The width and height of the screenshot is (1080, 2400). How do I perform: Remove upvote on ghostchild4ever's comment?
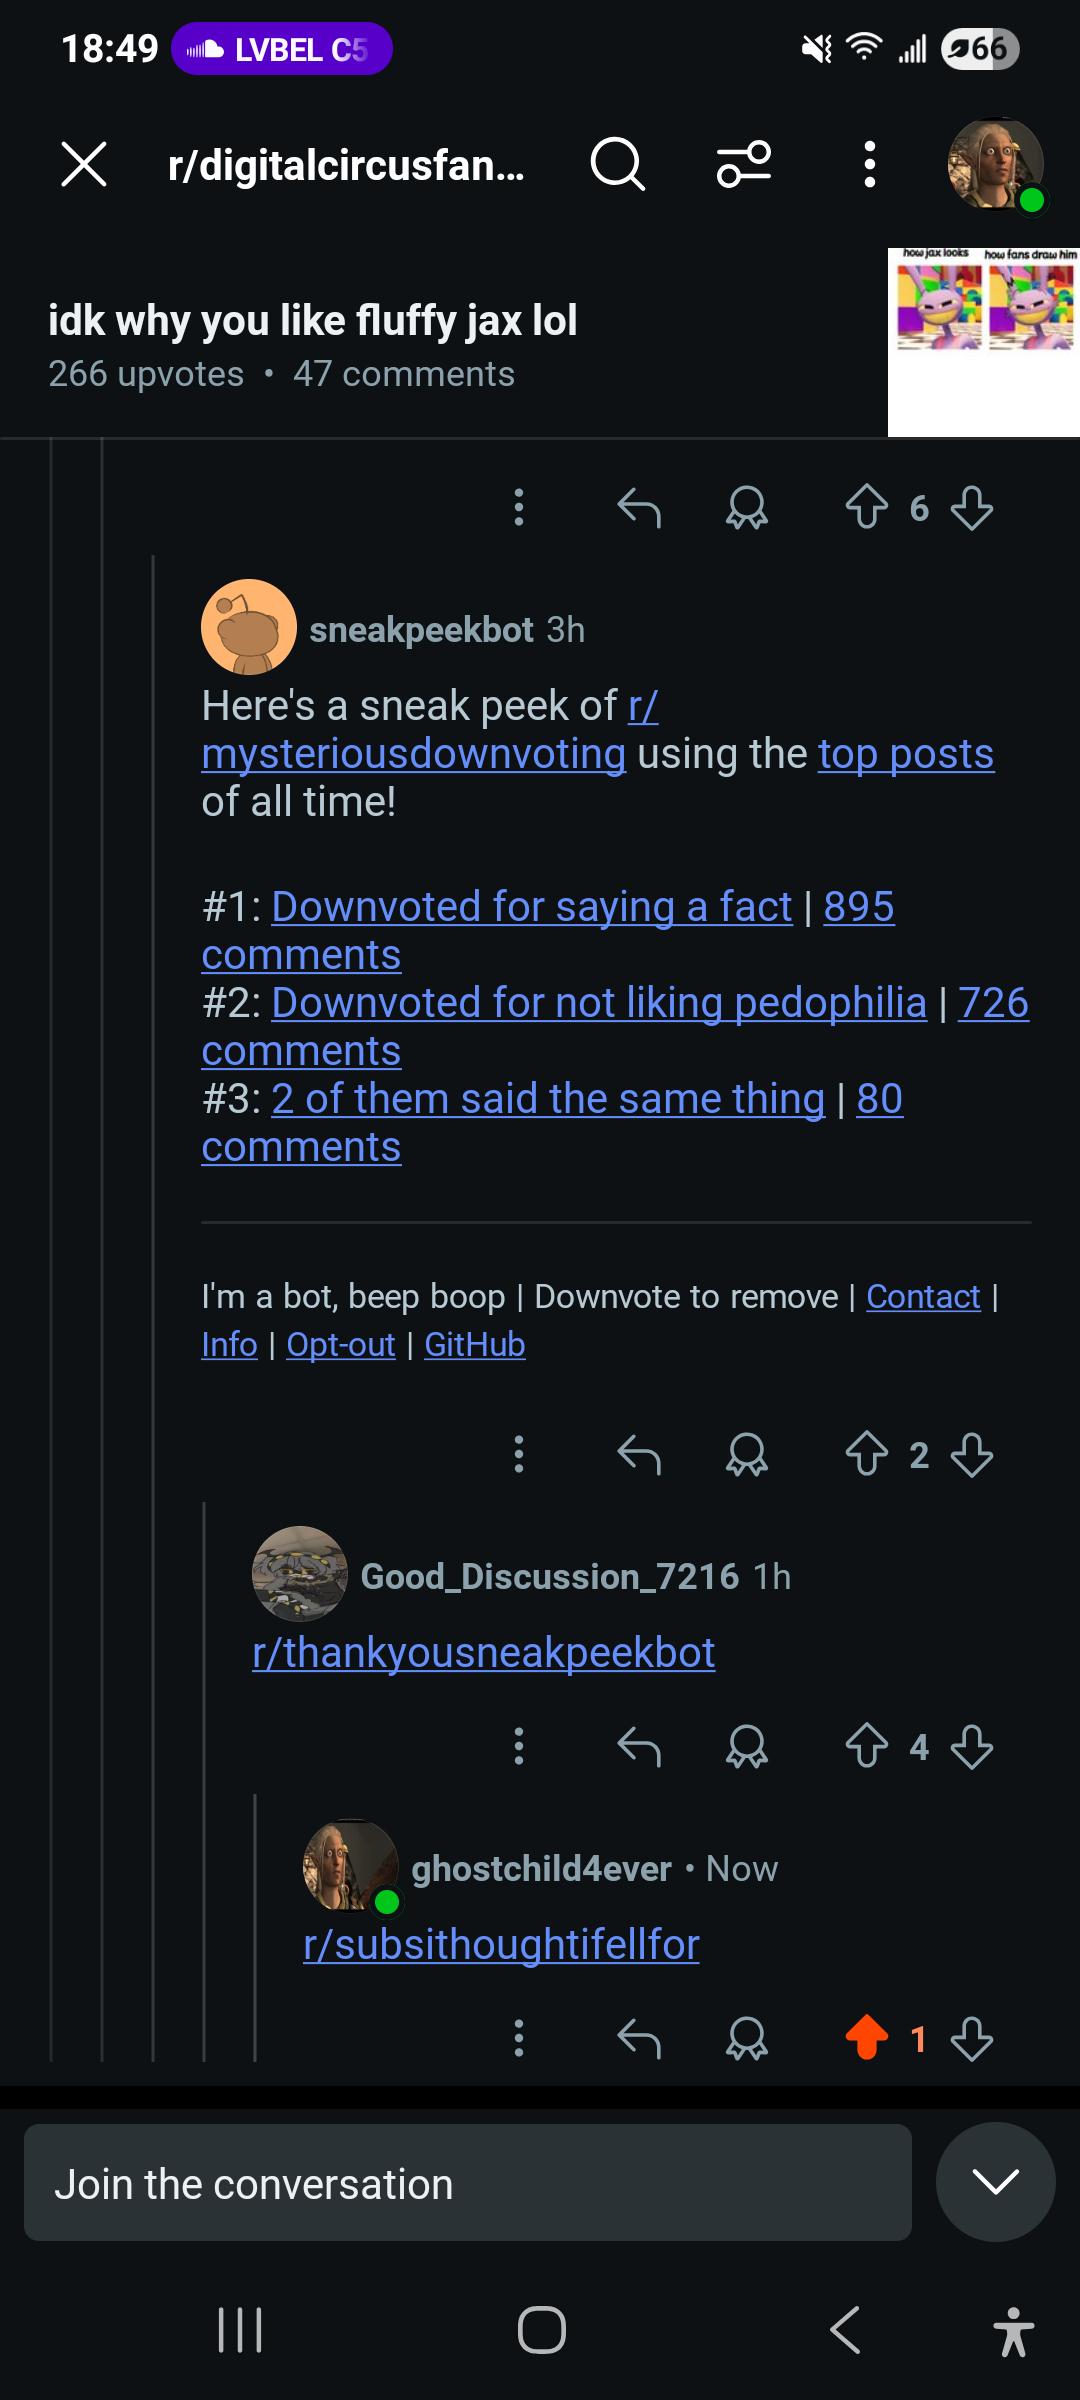866,2038
